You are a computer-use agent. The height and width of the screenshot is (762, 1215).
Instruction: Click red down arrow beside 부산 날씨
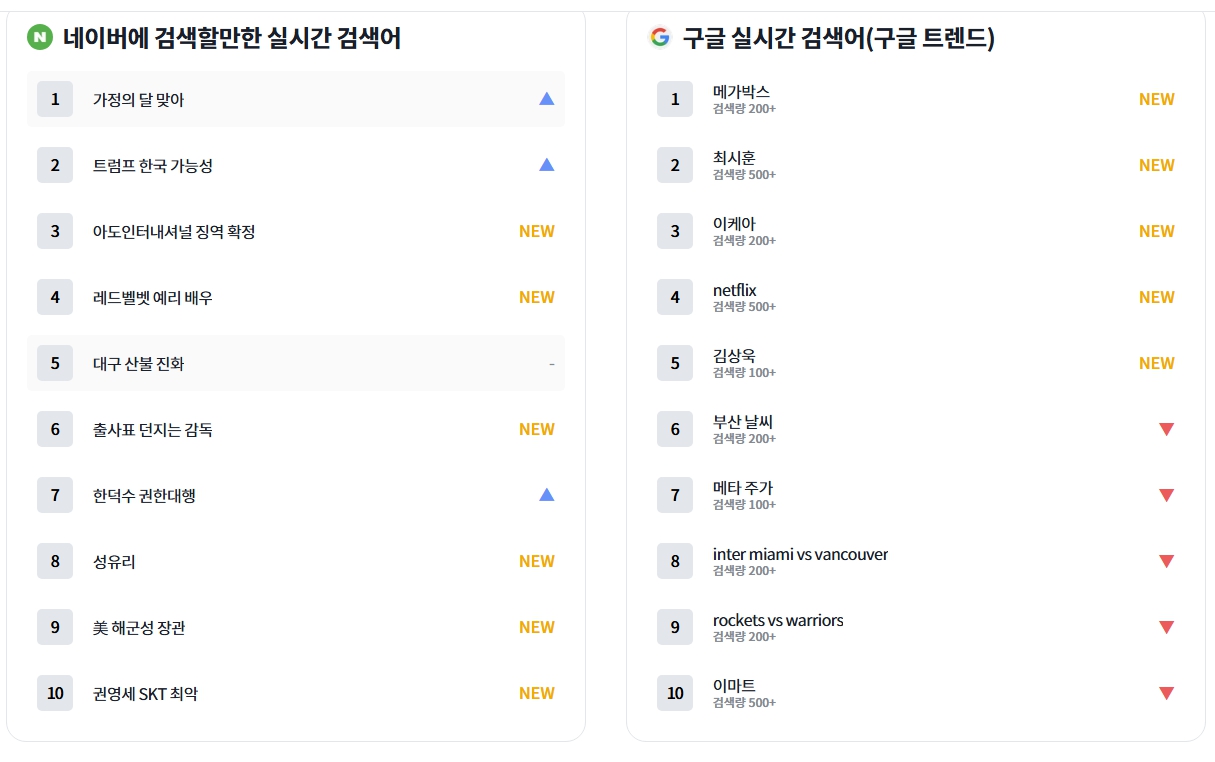click(1166, 430)
